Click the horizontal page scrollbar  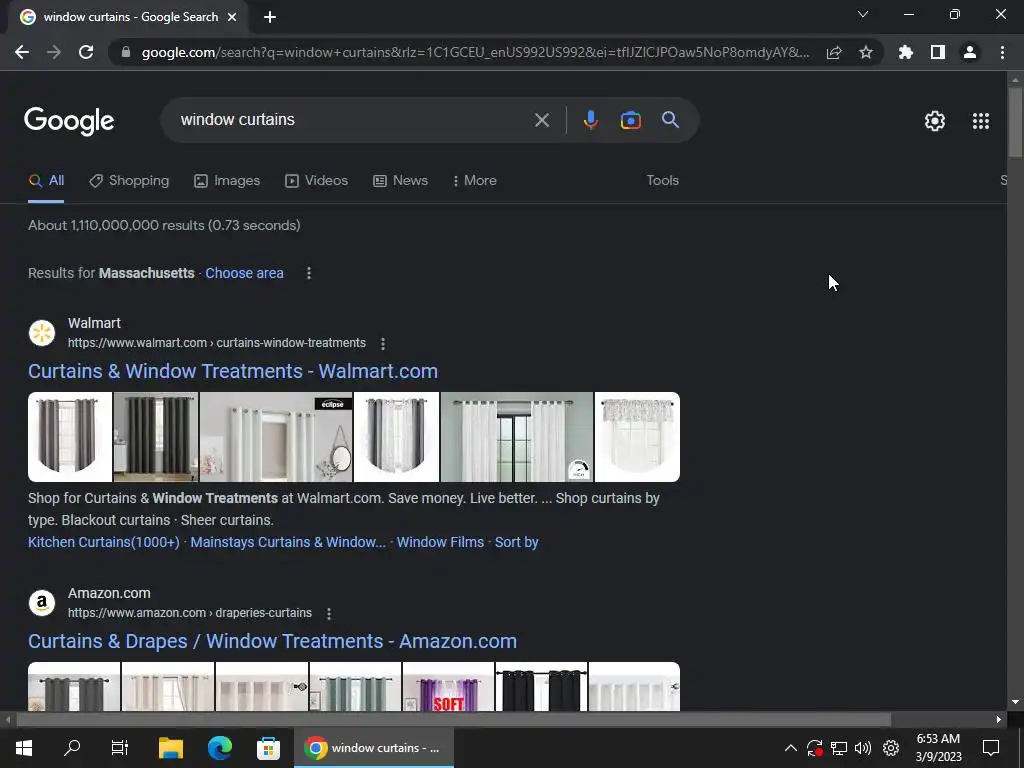(x=454, y=720)
